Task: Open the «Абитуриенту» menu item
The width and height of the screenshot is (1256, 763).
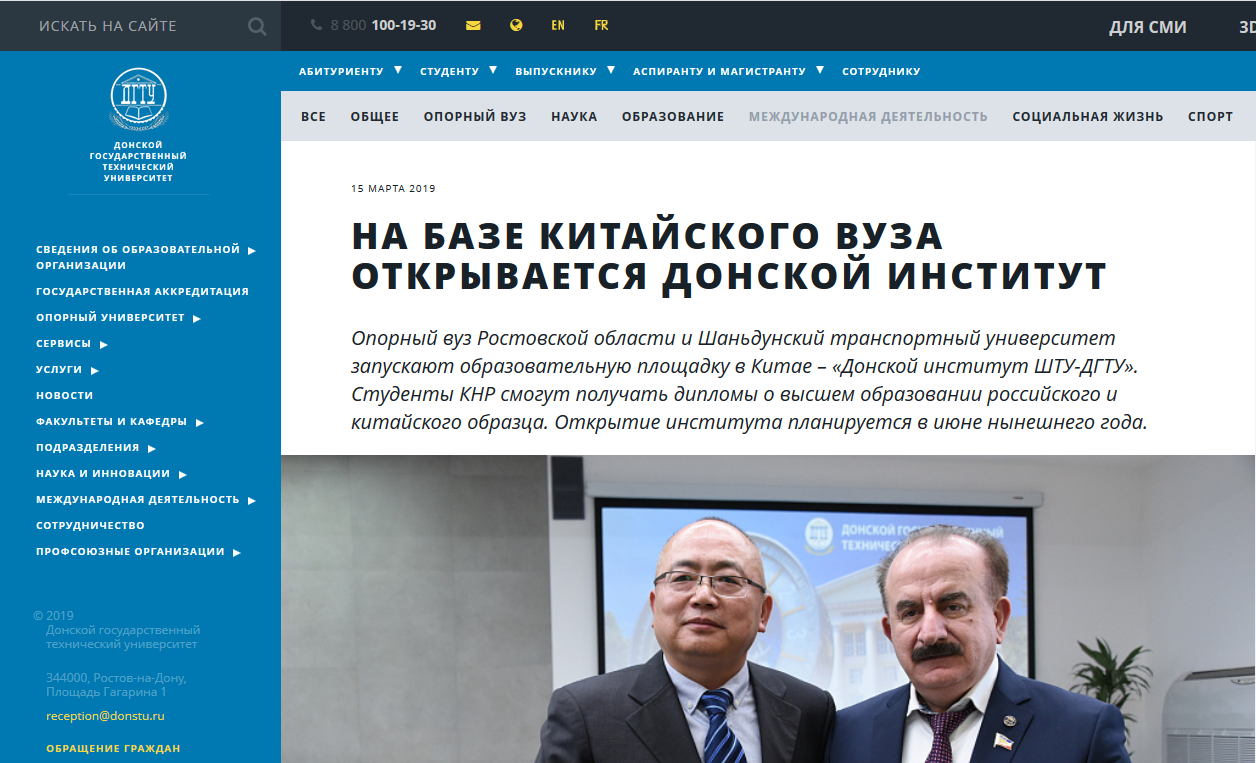Action: pyautogui.click(x=341, y=72)
